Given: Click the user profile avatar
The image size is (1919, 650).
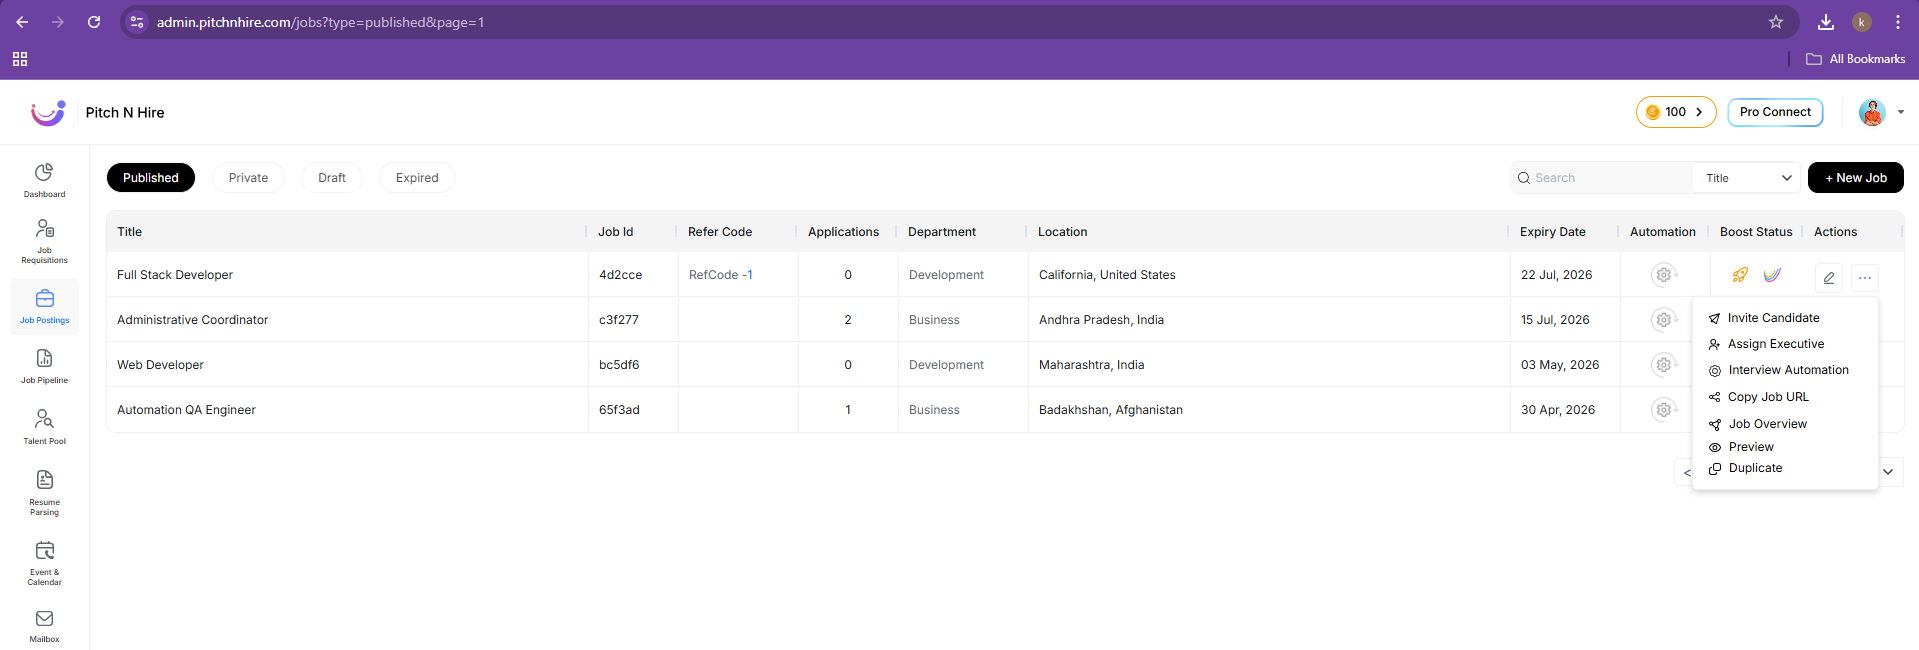Looking at the screenshot, I should pos(1872,112).
